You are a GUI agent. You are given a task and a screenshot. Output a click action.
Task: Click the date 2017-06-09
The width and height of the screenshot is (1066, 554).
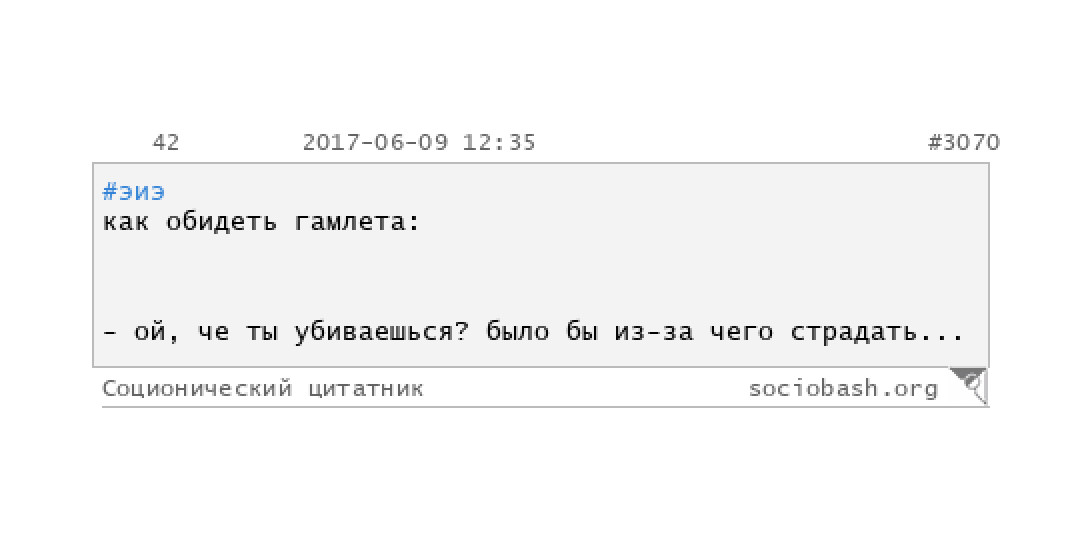click(x=375, y=143)
